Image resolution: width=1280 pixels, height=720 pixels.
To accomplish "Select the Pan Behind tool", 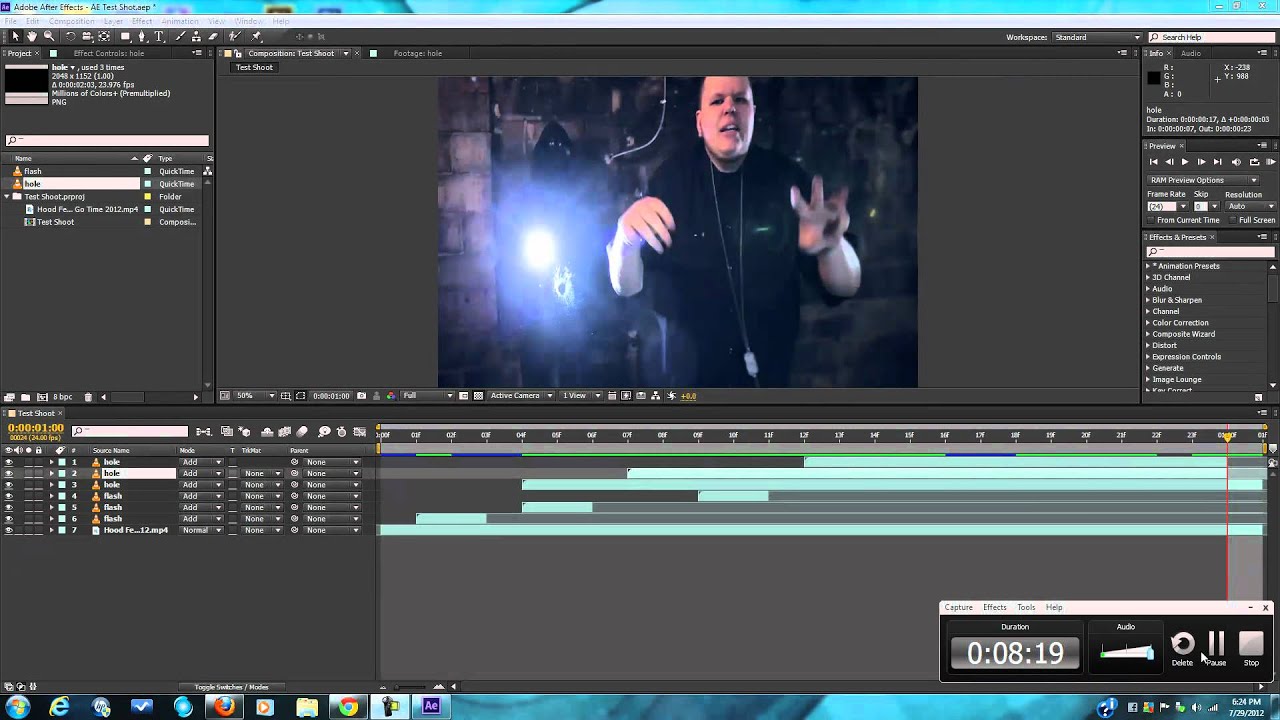I will click(104, 36).
